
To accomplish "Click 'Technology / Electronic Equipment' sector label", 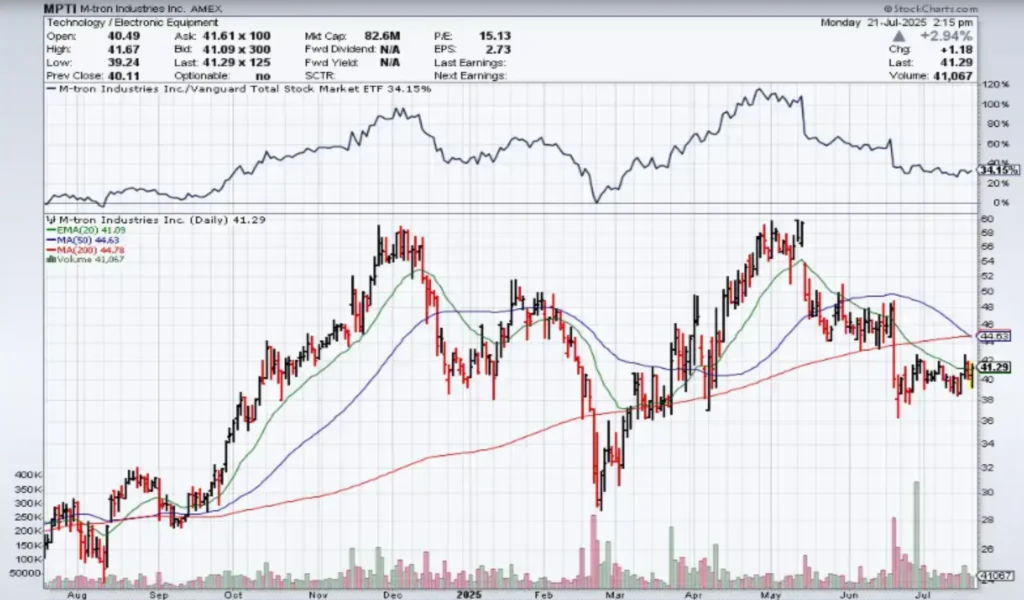I will [132, 23].
